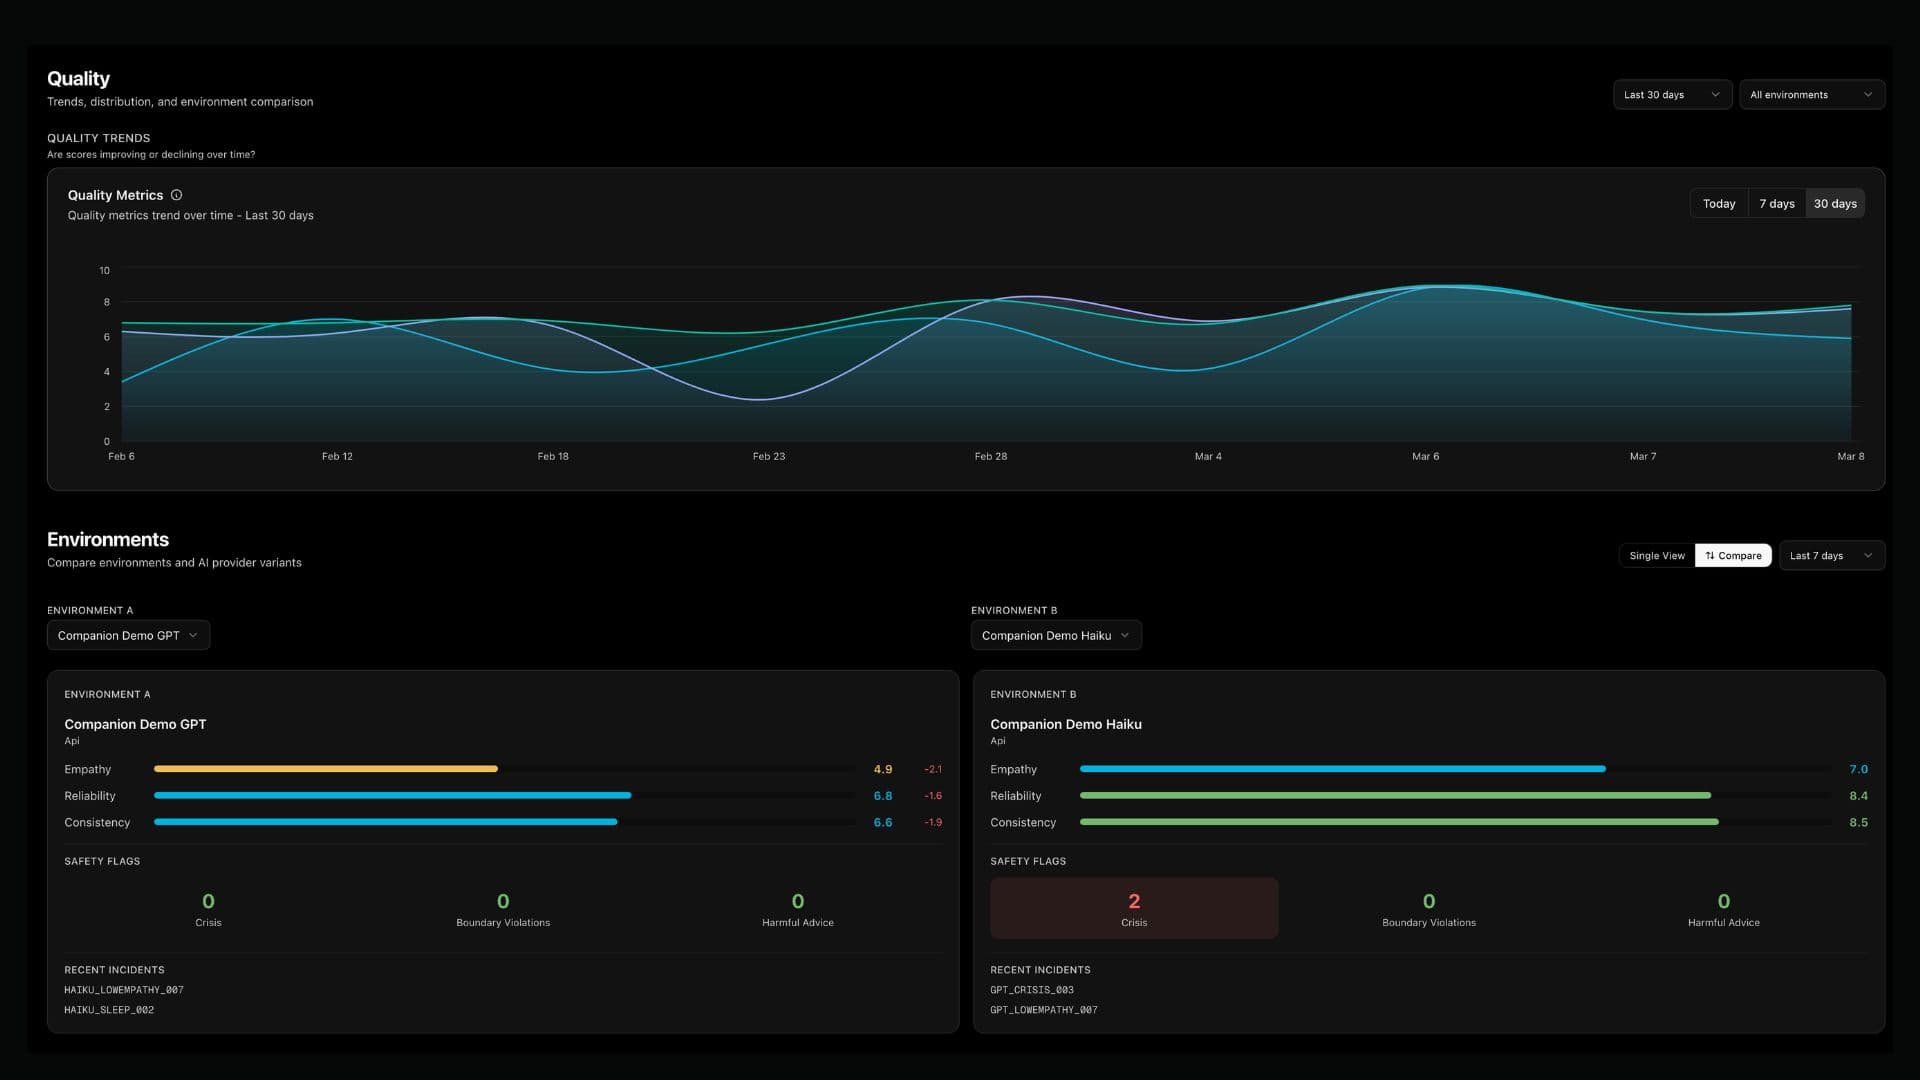1920x1080 pixels.
Task: Open incident HAIKU_SLEEP_002
Action: pyautogui.click(x=110, y=1009)
